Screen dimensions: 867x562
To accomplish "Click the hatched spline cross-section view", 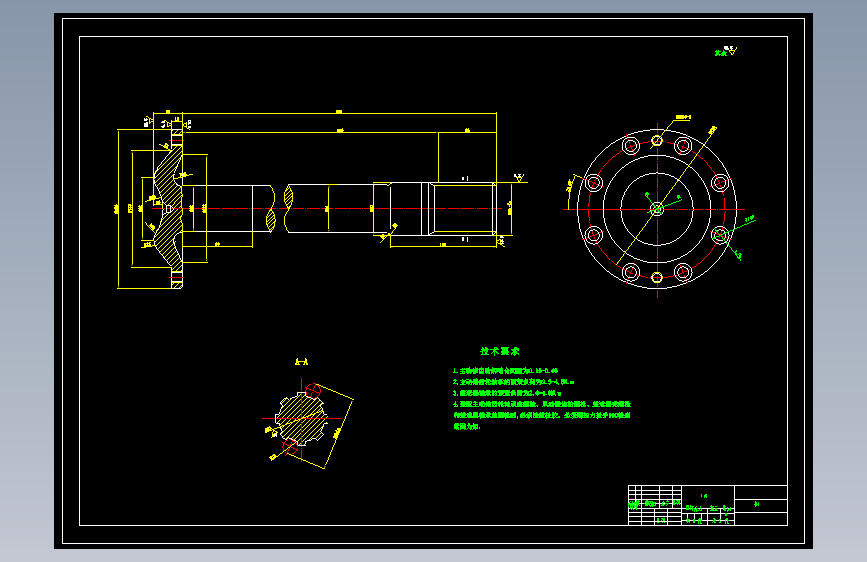I will click(300, 418).
